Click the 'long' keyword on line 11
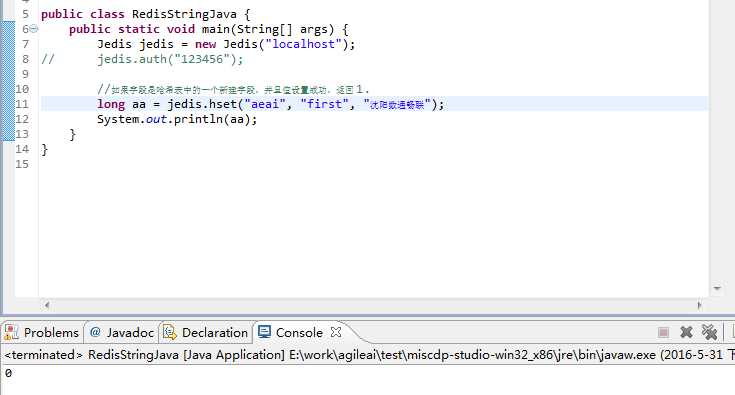This screenshot has height=395, width=735. tap(111, 104)
